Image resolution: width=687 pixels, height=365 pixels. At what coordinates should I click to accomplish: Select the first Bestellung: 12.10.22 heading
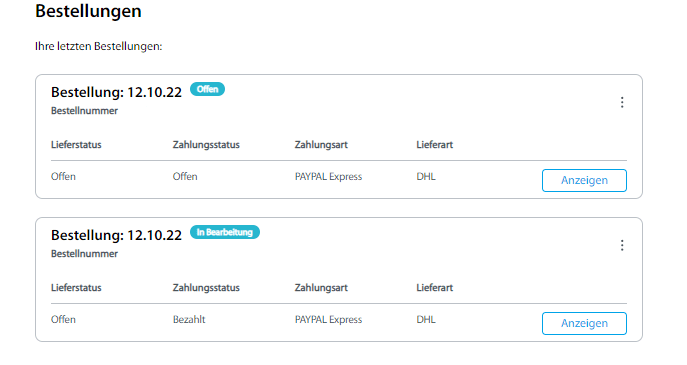116,92
